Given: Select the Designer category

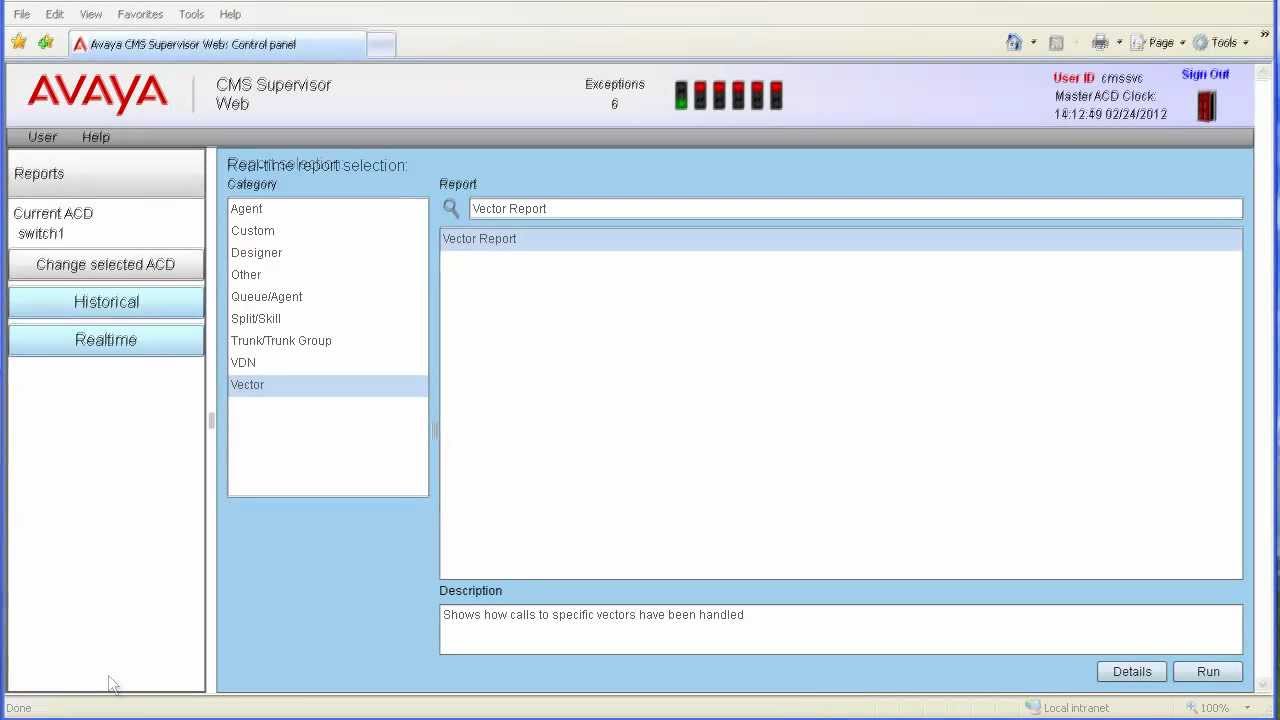Looking at the screenshot, I should 328,253.
